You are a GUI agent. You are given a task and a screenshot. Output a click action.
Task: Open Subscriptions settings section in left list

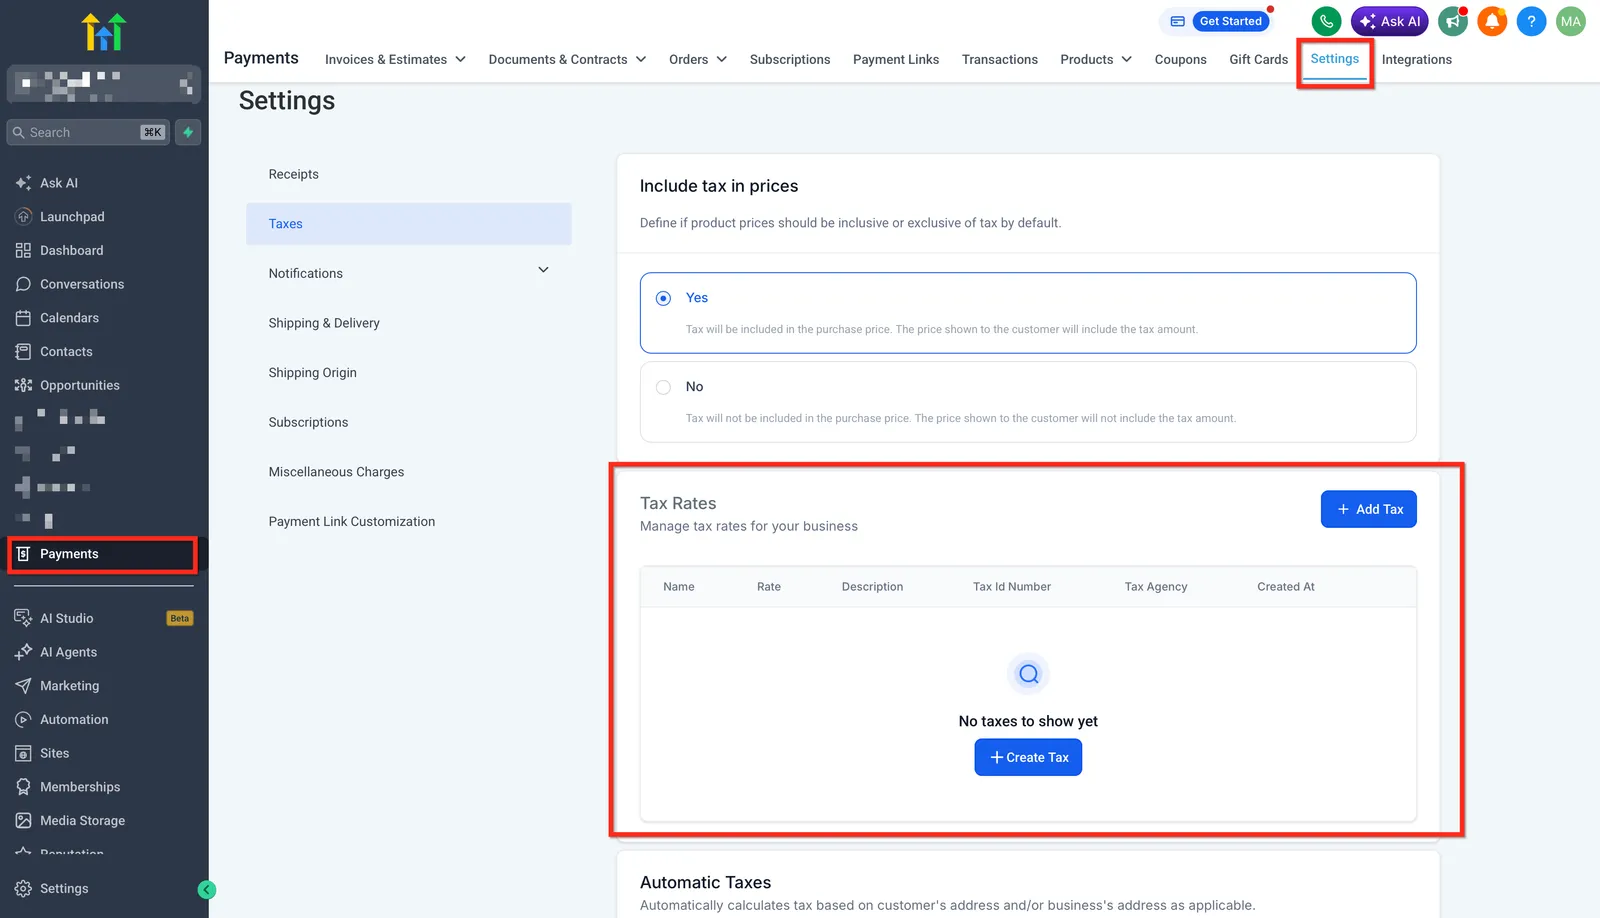click(409, 422)
